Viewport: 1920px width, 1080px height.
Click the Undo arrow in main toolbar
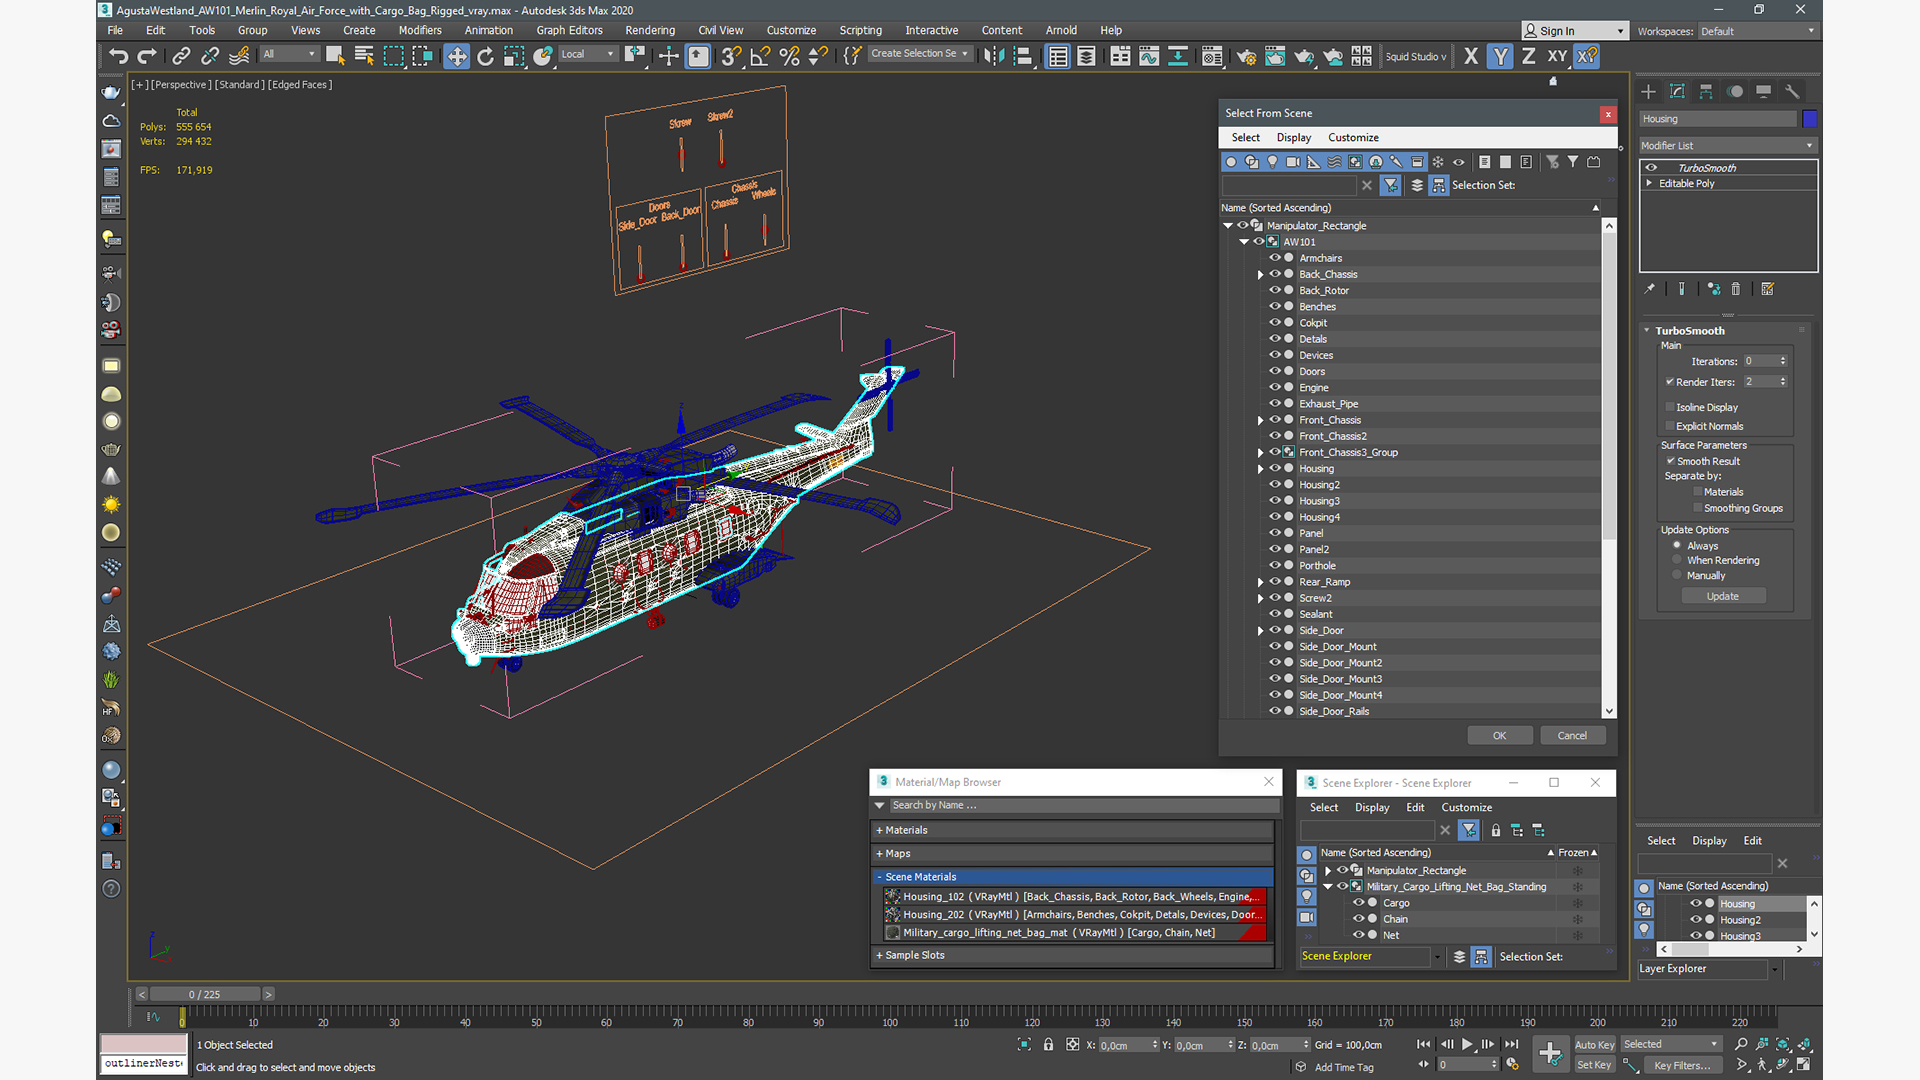click(x=118, y=56)
